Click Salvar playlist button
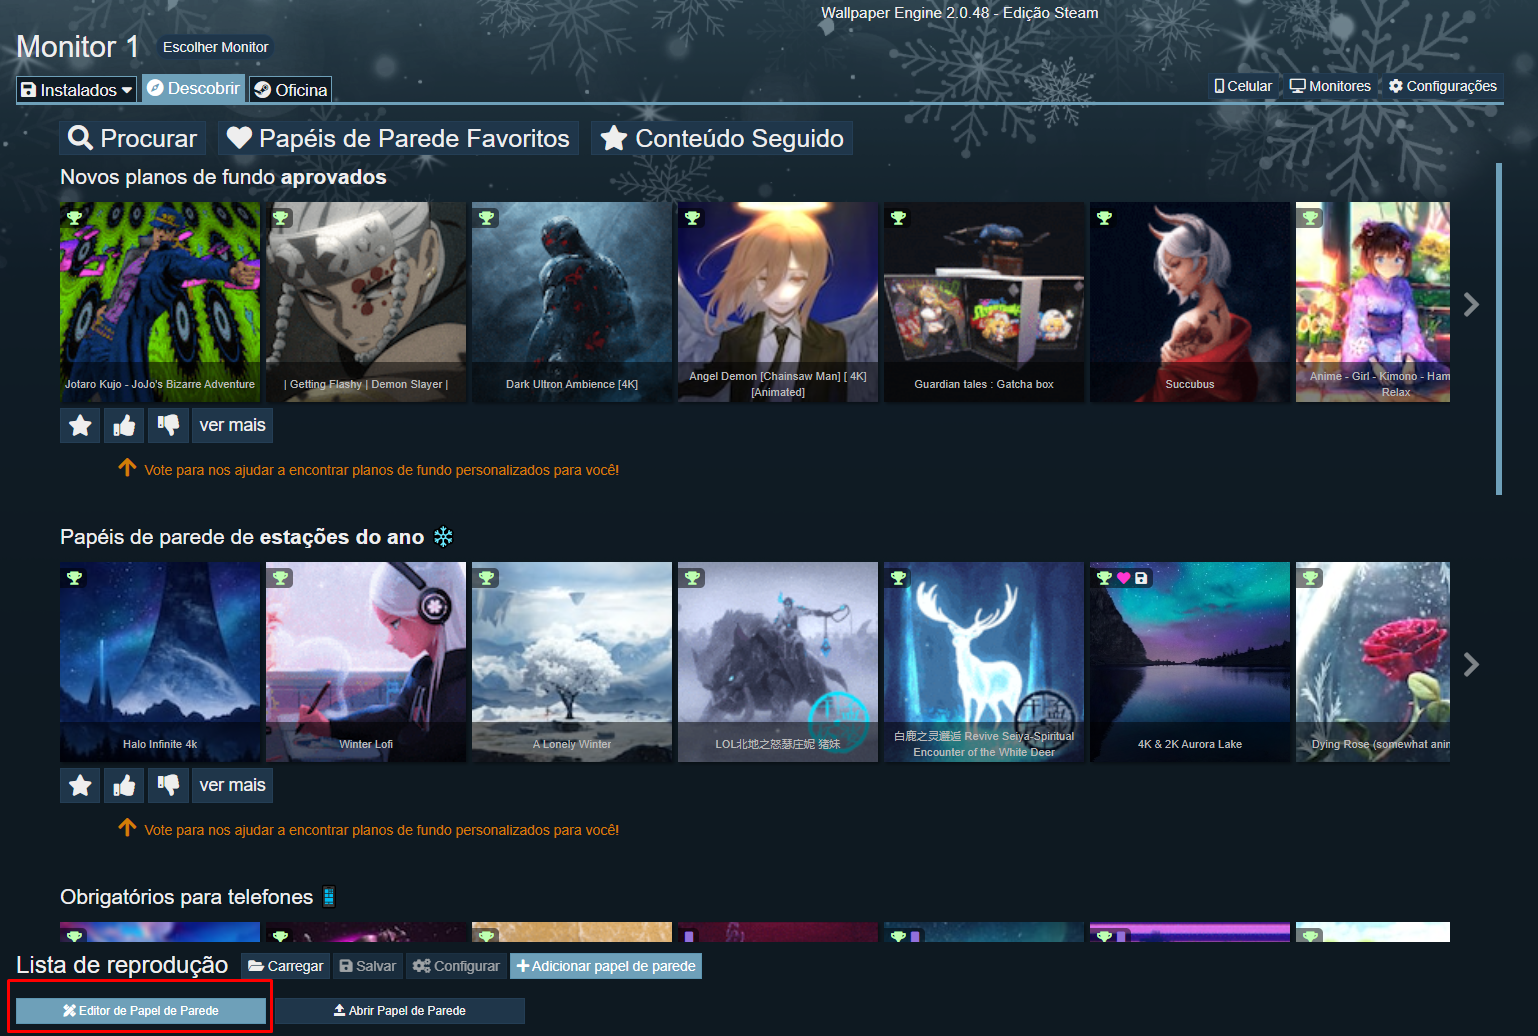This screenshot has height=1036, width=1538. 367,966
